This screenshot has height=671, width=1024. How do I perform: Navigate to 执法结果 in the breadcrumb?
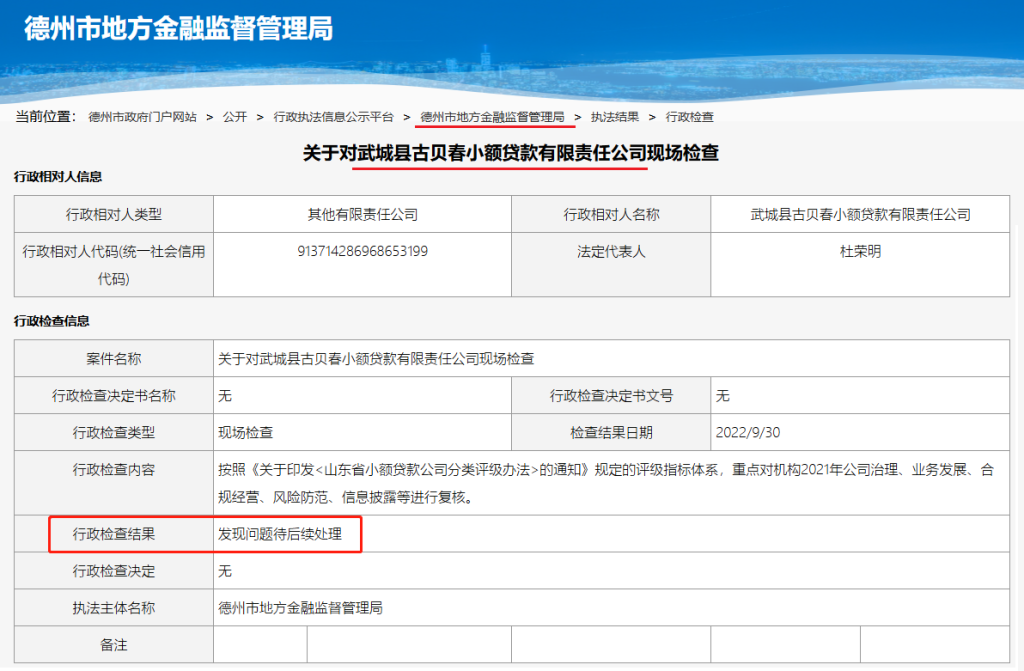point(614,117)
